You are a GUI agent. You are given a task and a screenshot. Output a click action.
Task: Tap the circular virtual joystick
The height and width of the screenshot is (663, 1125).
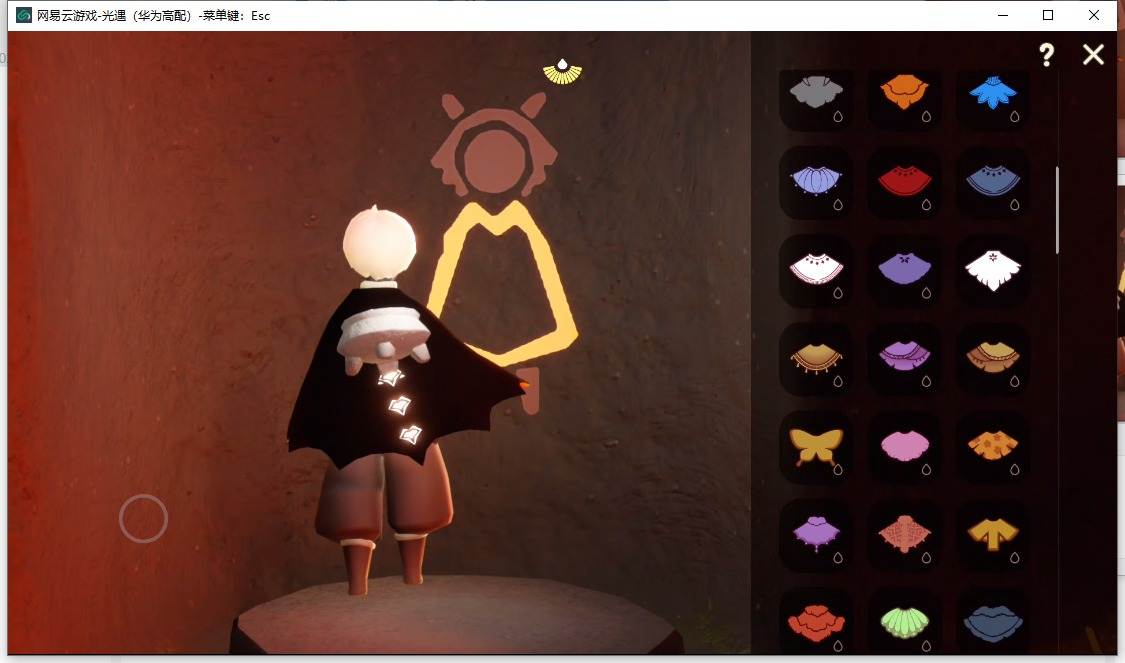tap(143, 518)
